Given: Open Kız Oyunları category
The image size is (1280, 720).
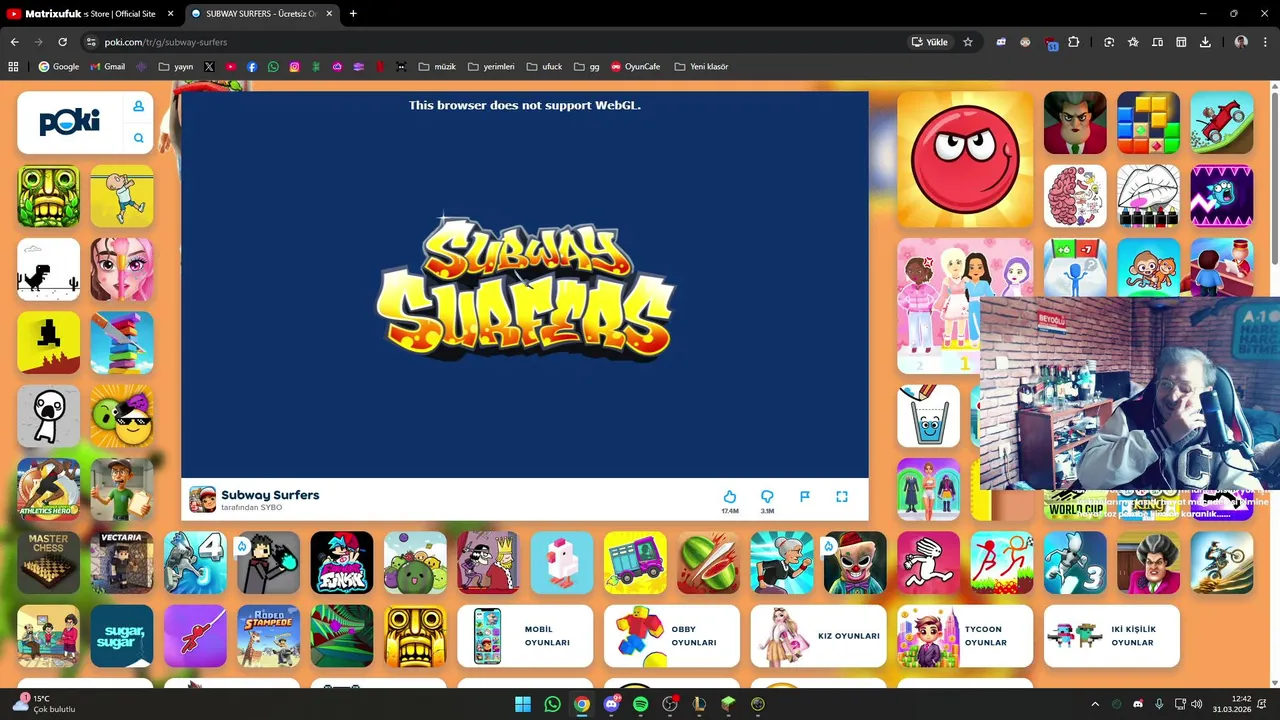Looking at the screenshot, I should point(819,636).
